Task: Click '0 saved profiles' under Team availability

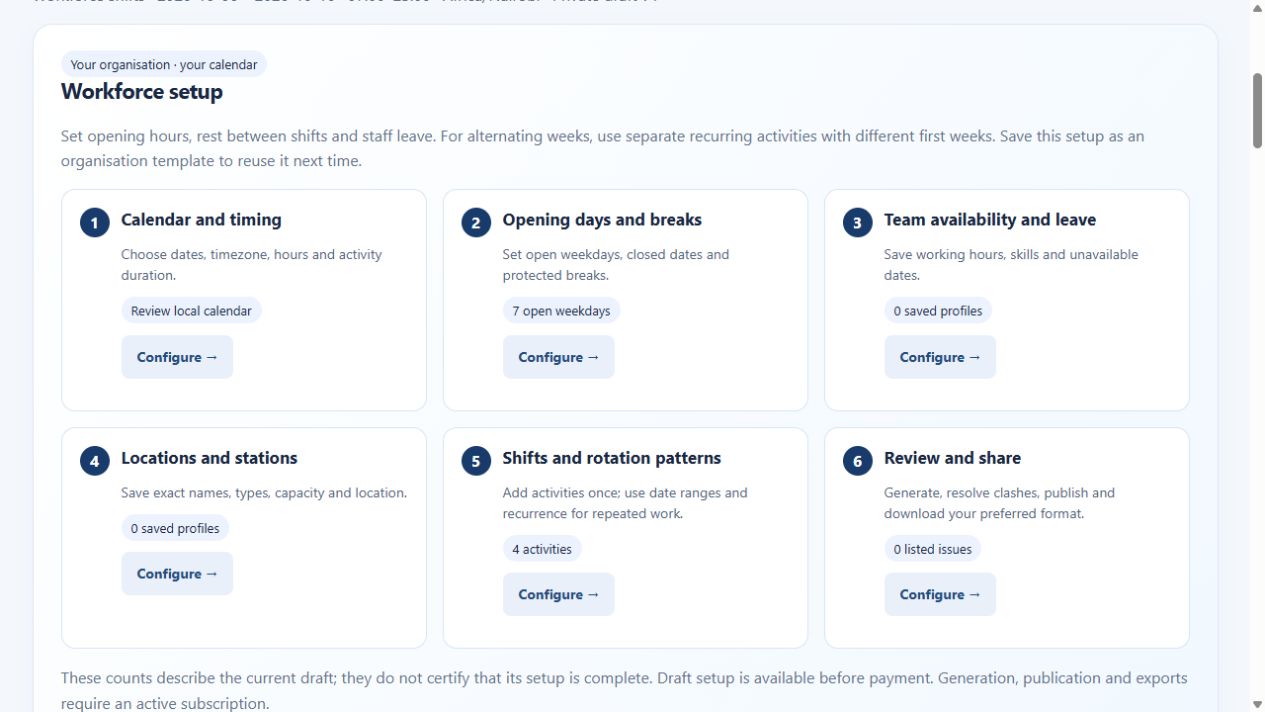Action: tap(938, 311)
